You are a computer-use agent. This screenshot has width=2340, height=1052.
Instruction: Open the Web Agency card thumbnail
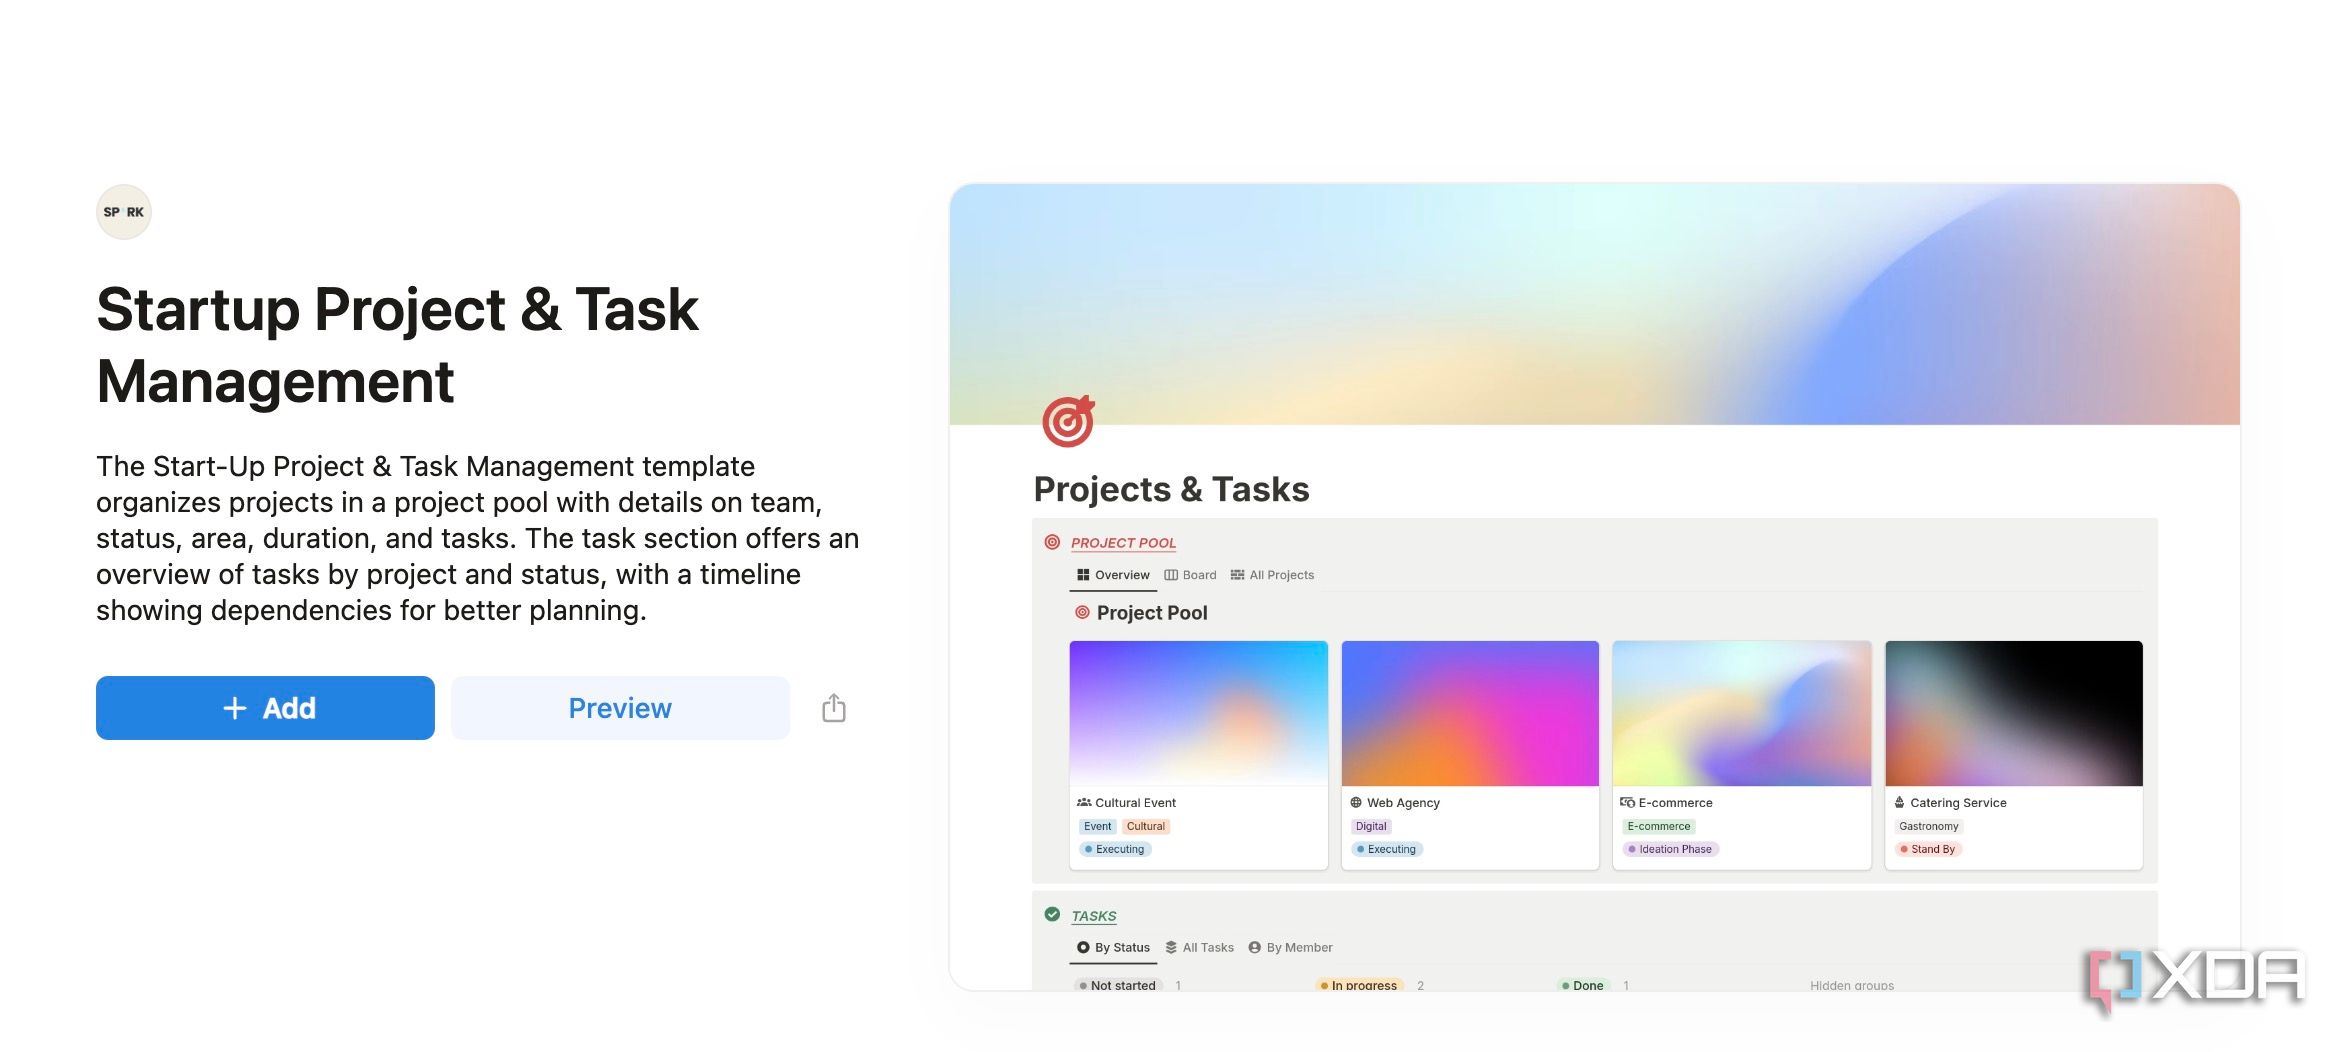tap(1470, 713)
